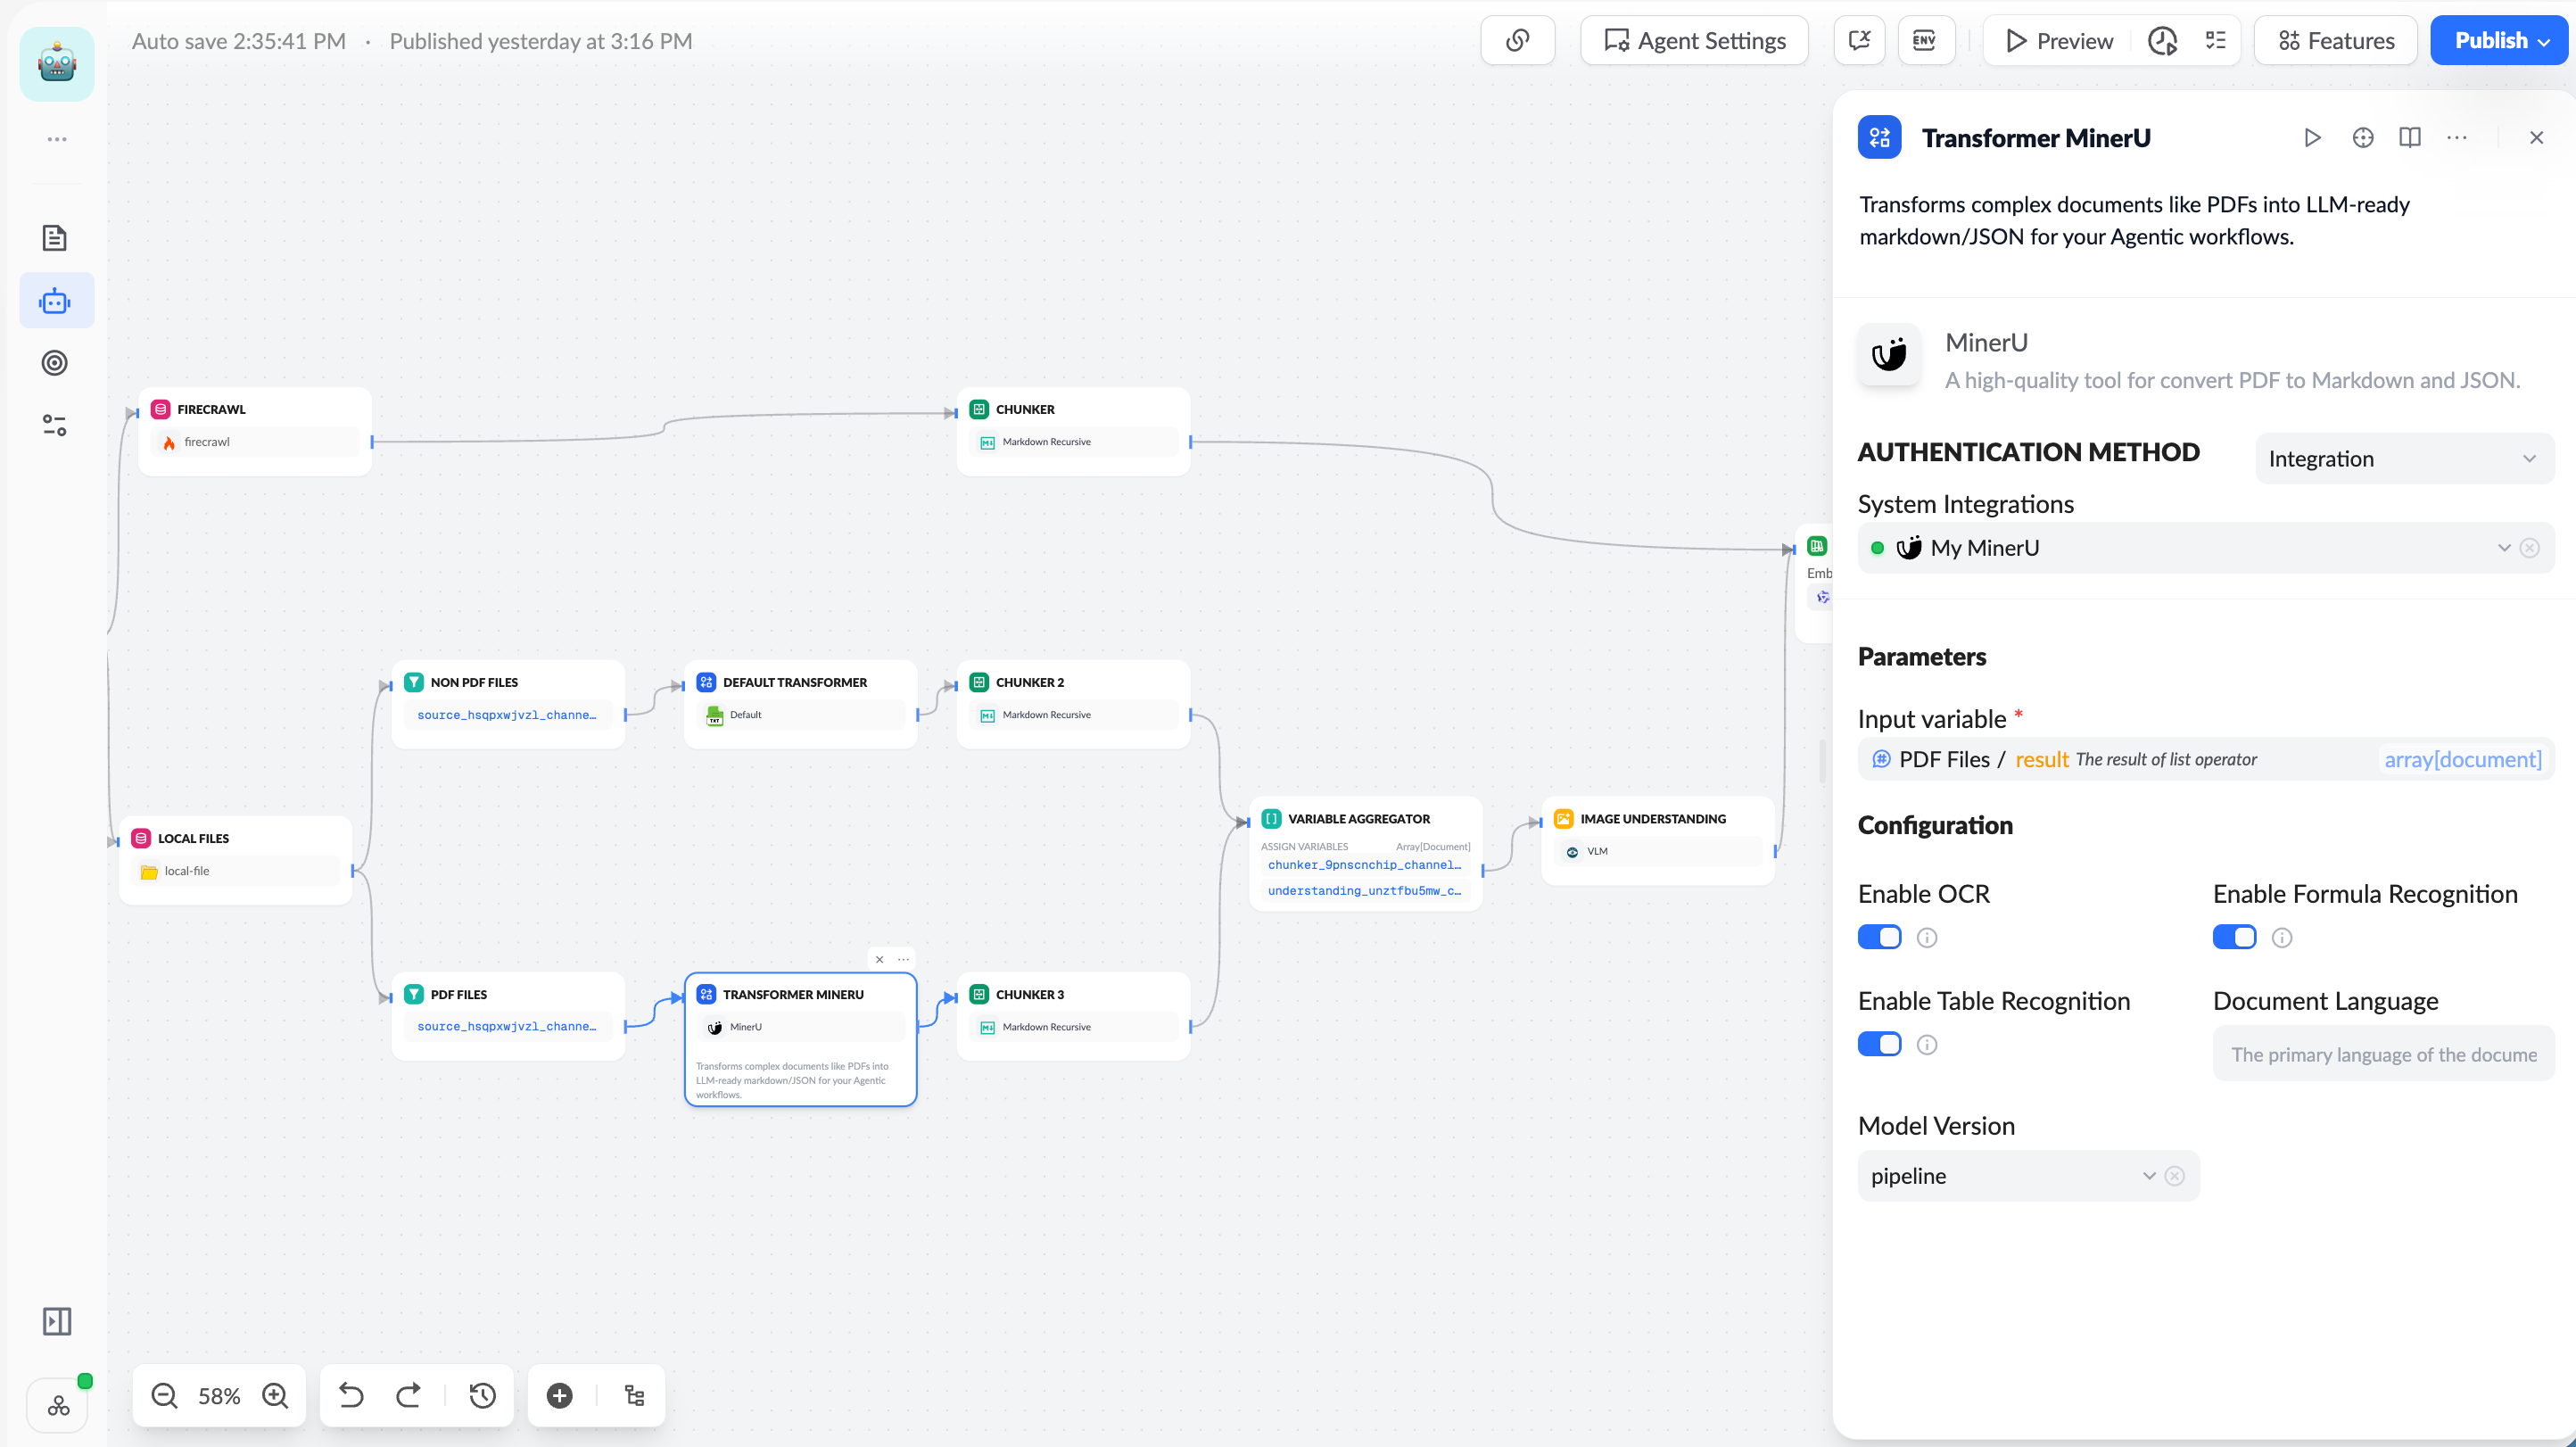
Task: Add a new node with the plus icon
Action: click(559, 1395)
